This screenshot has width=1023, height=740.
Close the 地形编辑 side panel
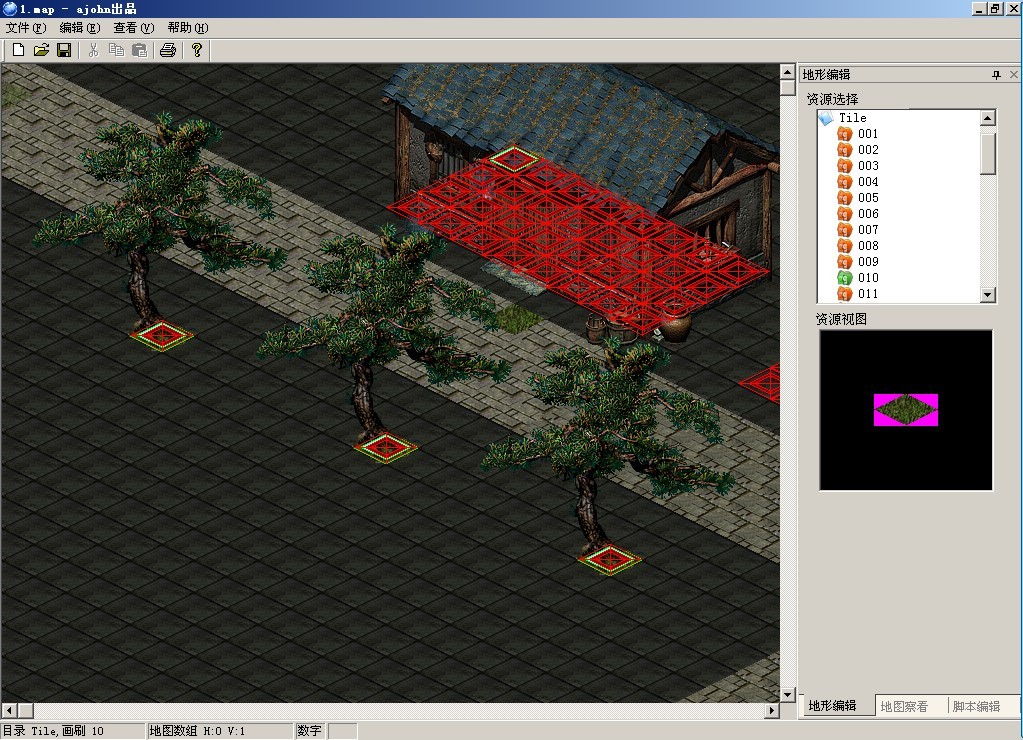tap(1013, 74)
